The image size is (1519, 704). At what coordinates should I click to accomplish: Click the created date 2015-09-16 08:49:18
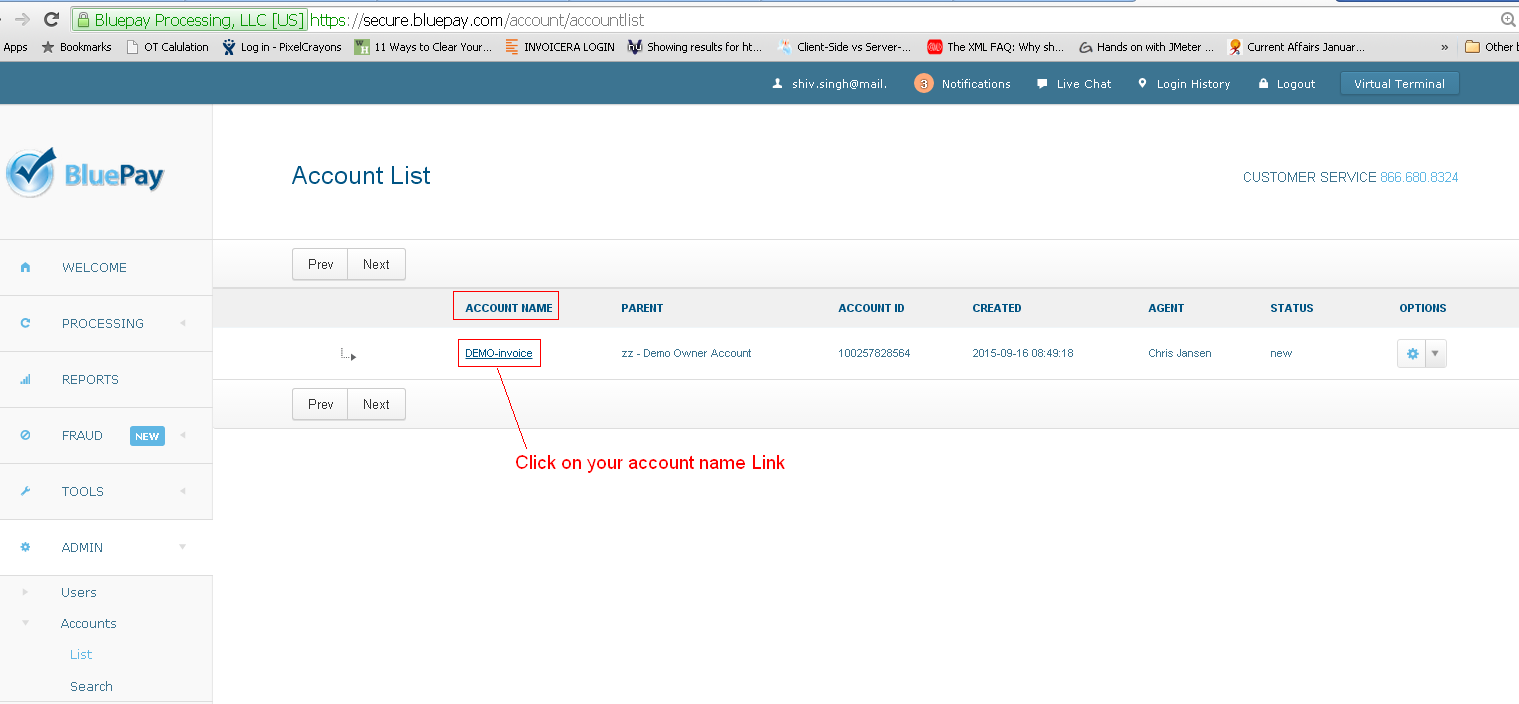(x=1023, y=353)
